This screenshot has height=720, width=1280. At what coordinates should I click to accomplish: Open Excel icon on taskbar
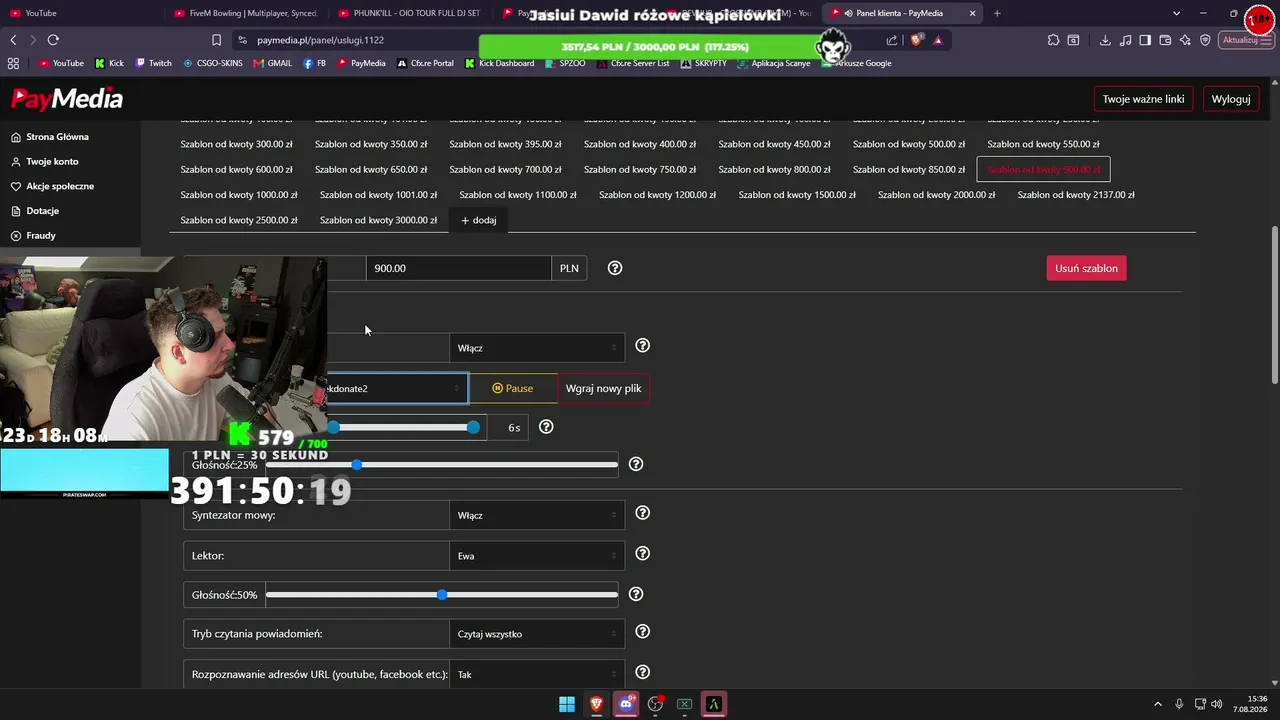(684, 704)
